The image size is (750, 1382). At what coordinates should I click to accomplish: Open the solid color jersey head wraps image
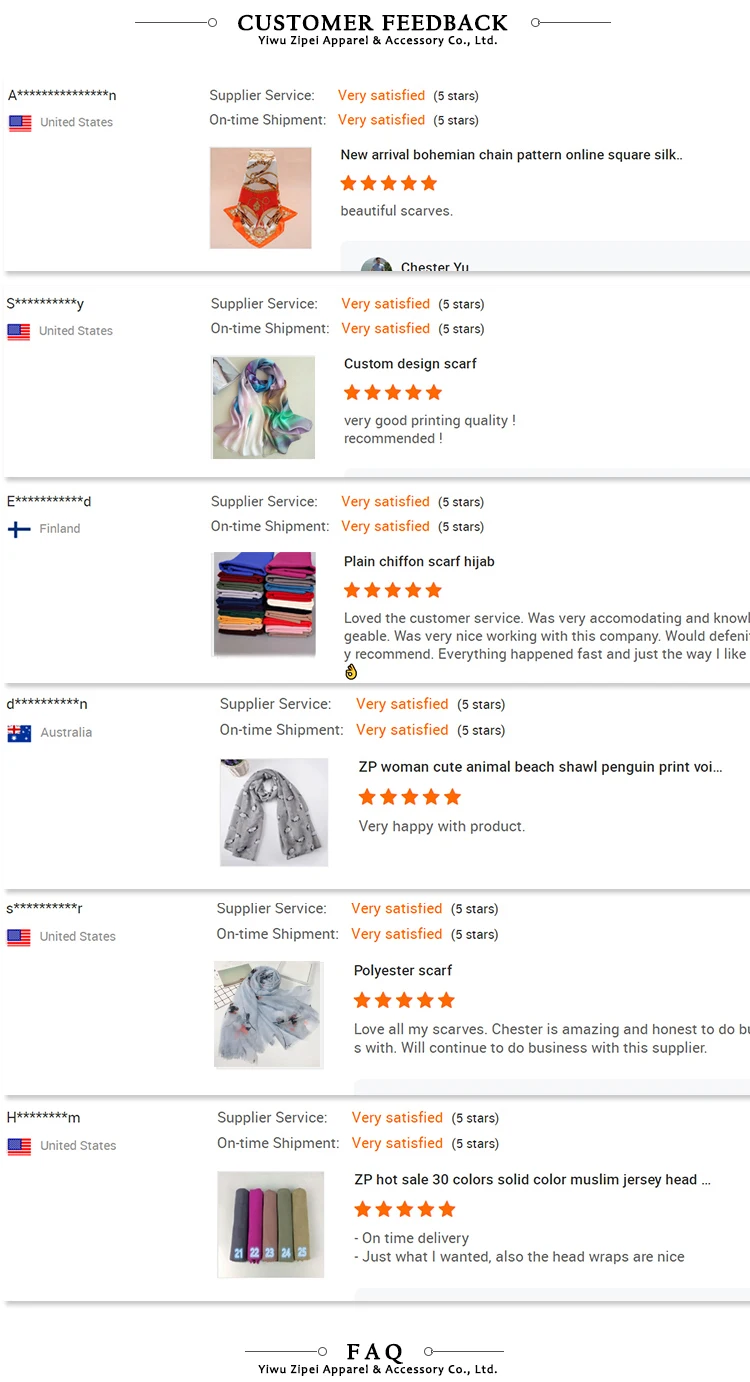pyautogui.click(x=270, y=1224)
